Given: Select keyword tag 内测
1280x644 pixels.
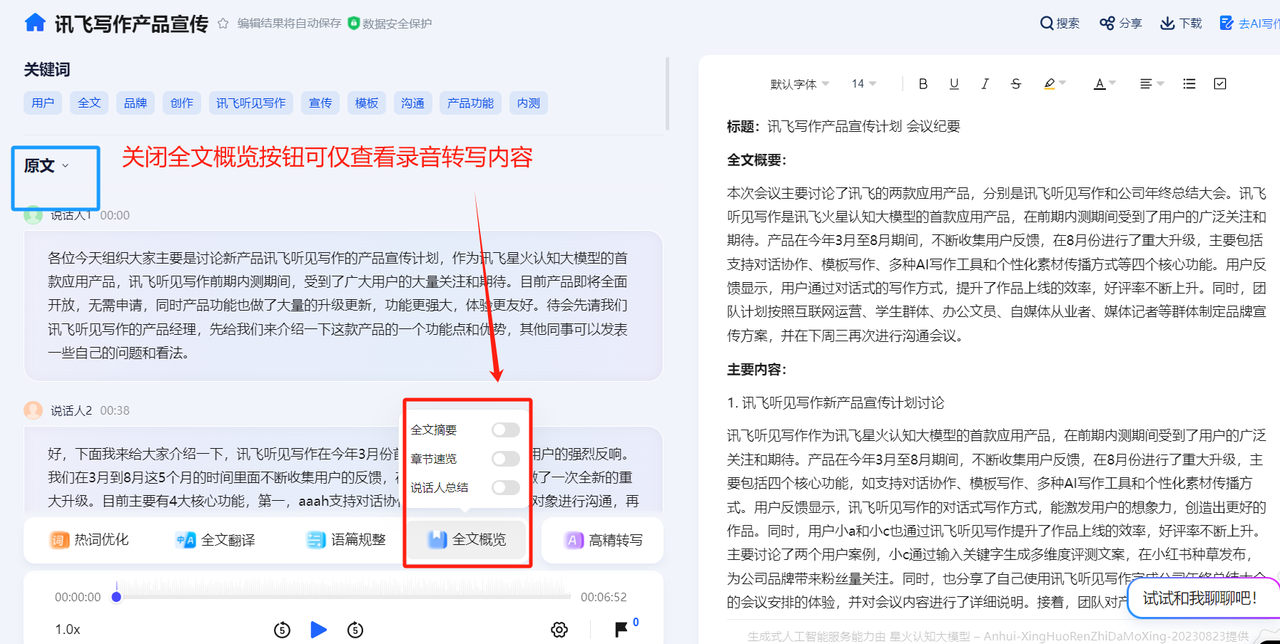Looking at the screenshot, I should (x=528, y=103).
